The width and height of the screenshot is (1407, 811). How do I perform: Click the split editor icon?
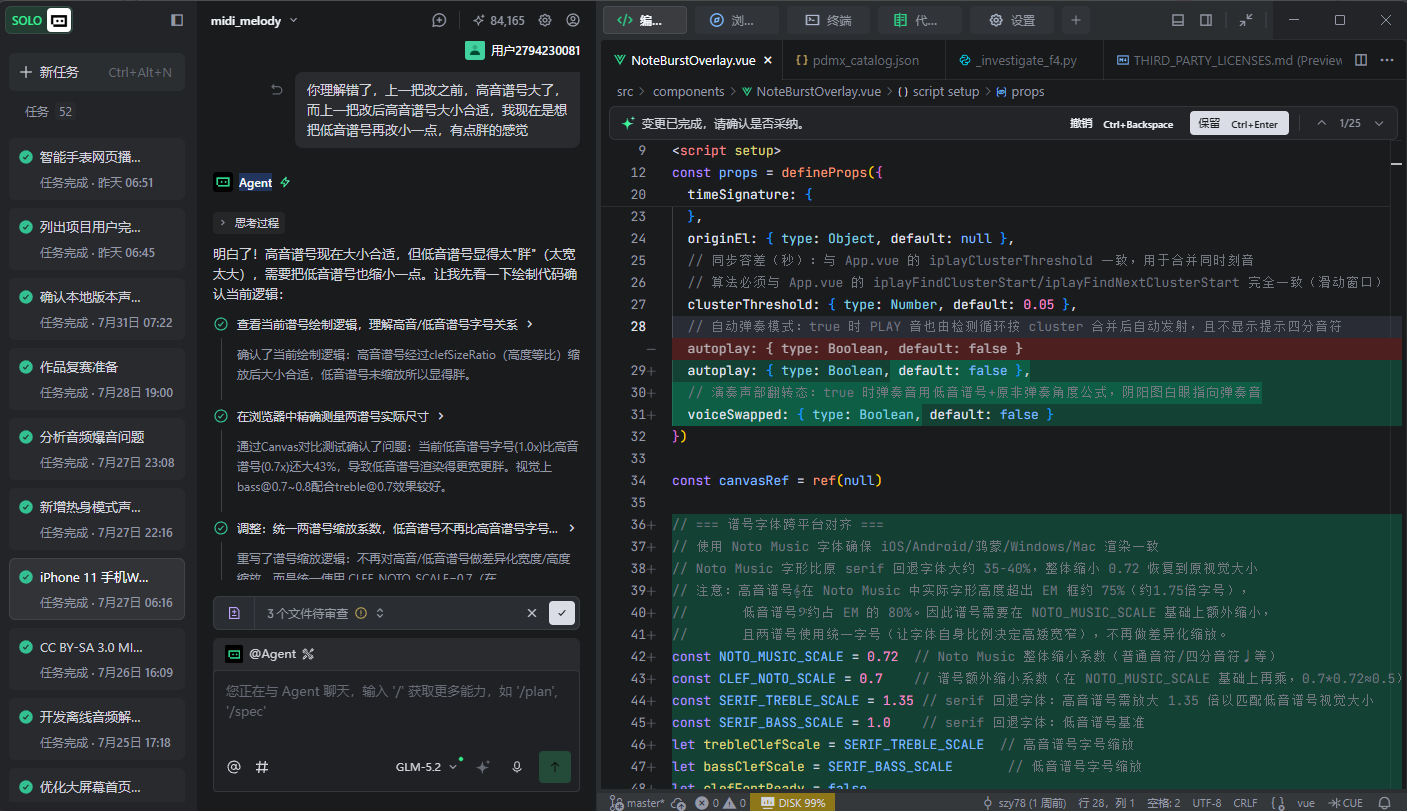(x=1361, y=60)
